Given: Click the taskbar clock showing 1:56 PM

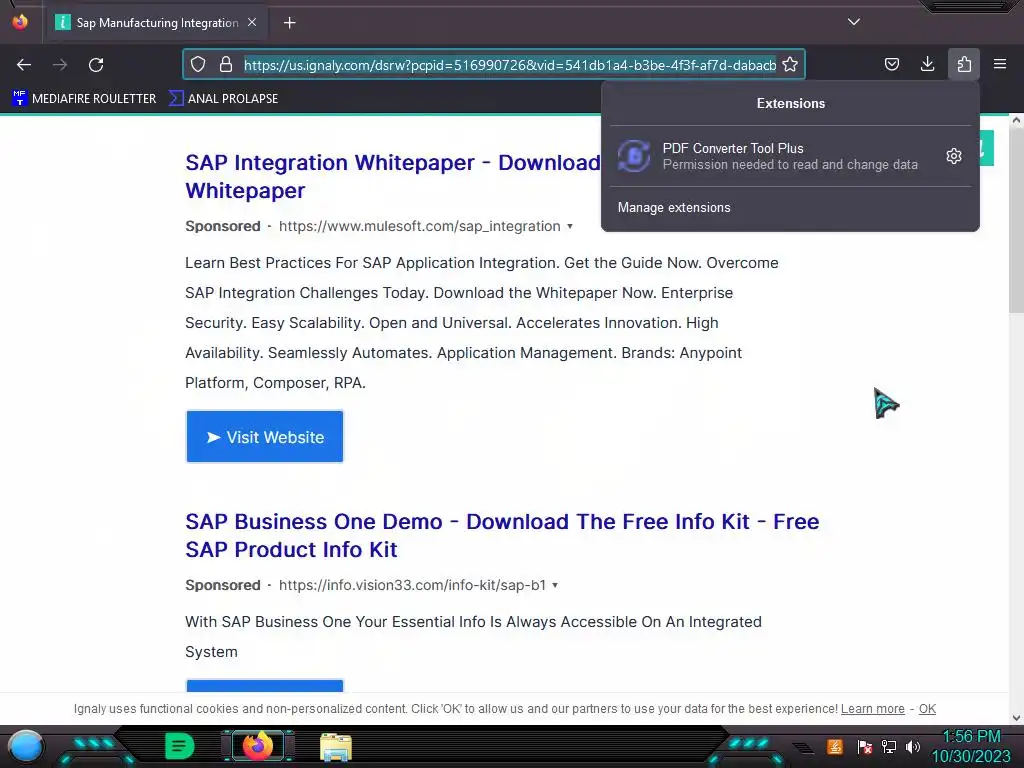Looking at the screenshot, I should tap(971, 746).
